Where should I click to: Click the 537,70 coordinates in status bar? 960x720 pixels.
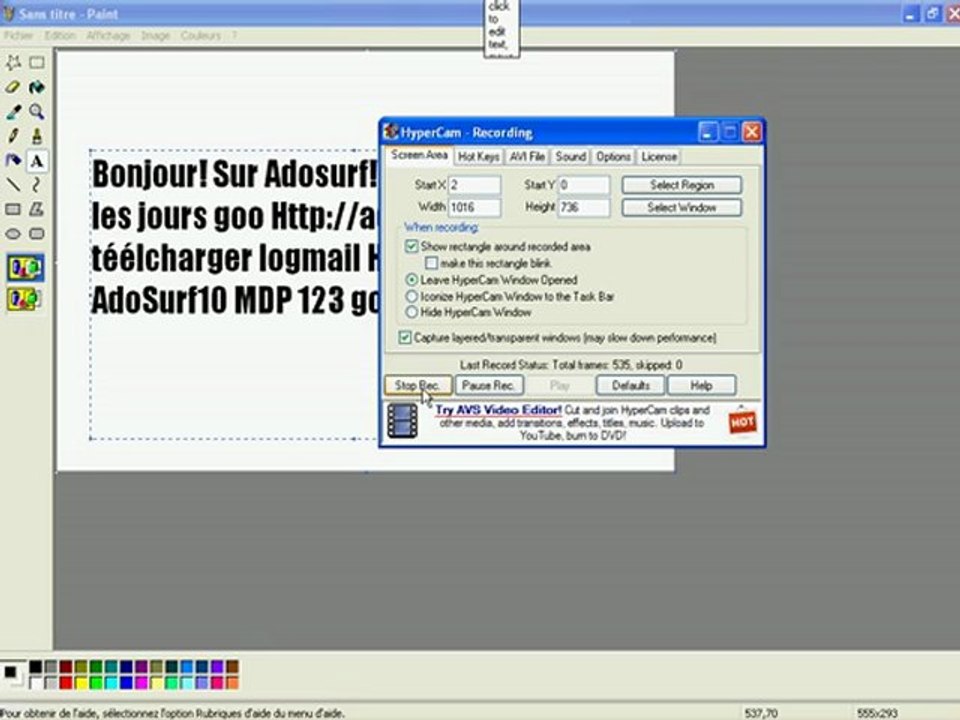pyautogui.click(x=761, y=713)
